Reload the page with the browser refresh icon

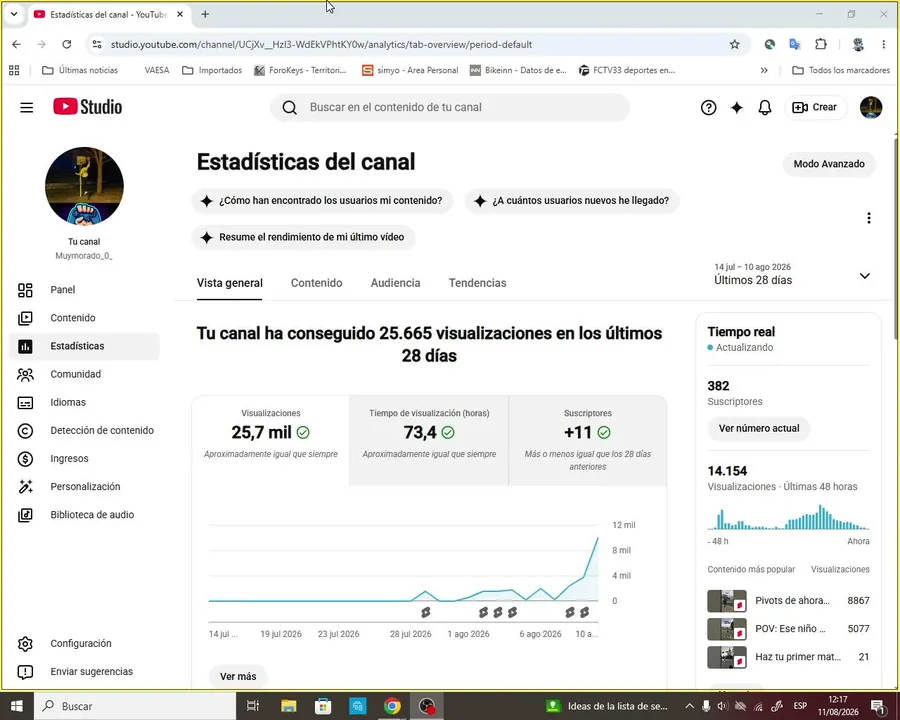[x=67, y=44]
